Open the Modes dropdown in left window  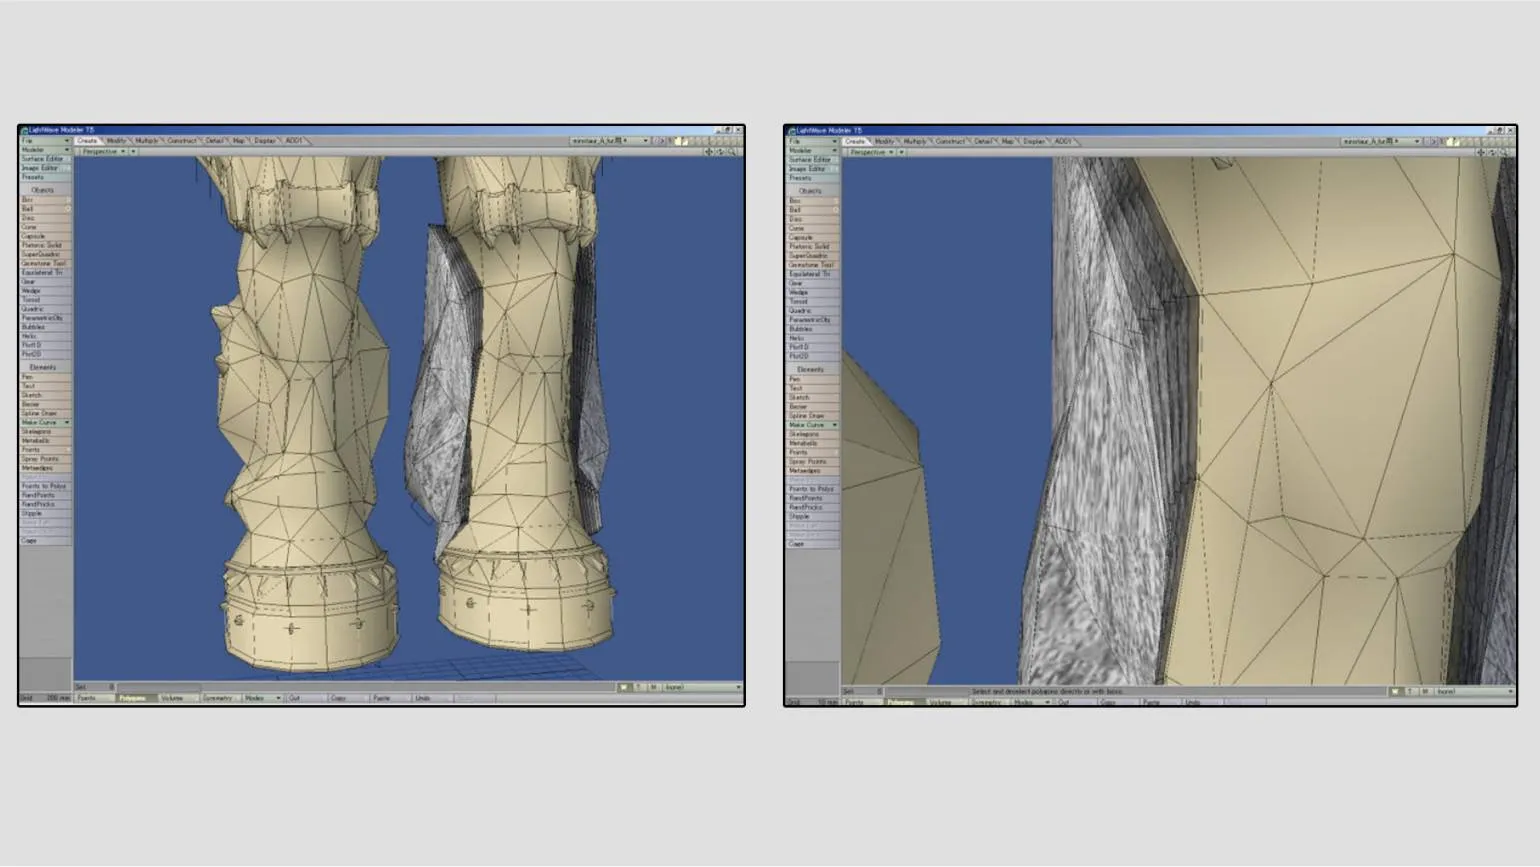point(259,698)
